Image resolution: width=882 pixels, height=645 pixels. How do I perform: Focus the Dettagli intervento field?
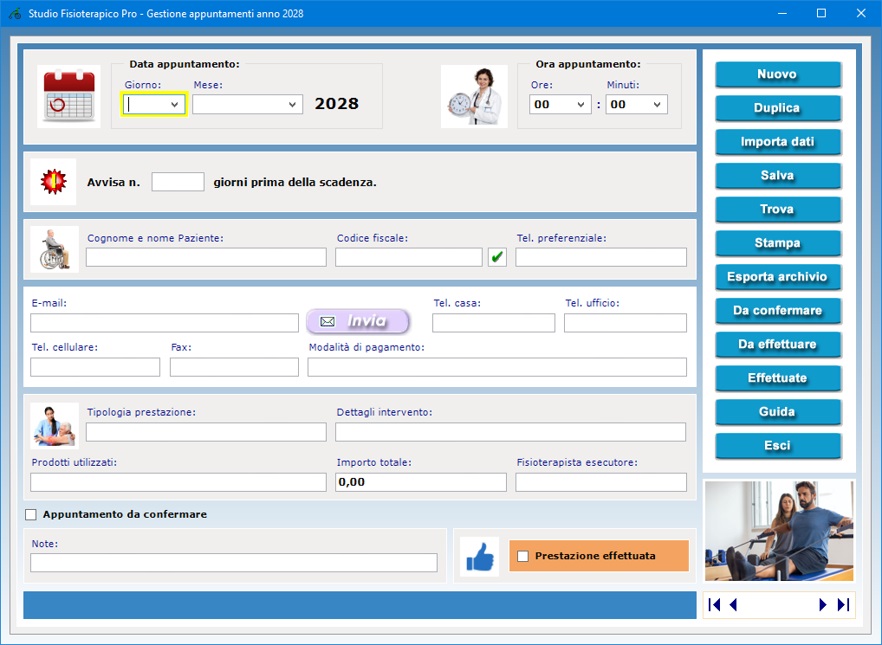510,432
